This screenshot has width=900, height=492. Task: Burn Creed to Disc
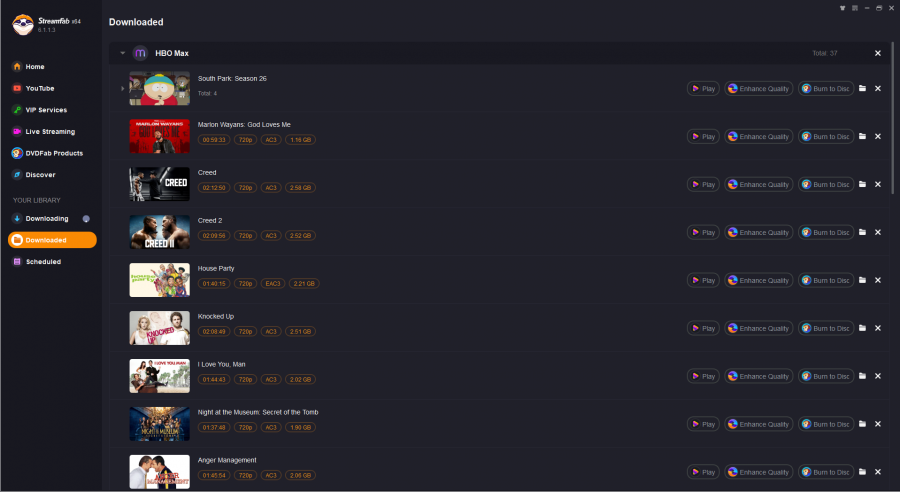click(826, 184)
